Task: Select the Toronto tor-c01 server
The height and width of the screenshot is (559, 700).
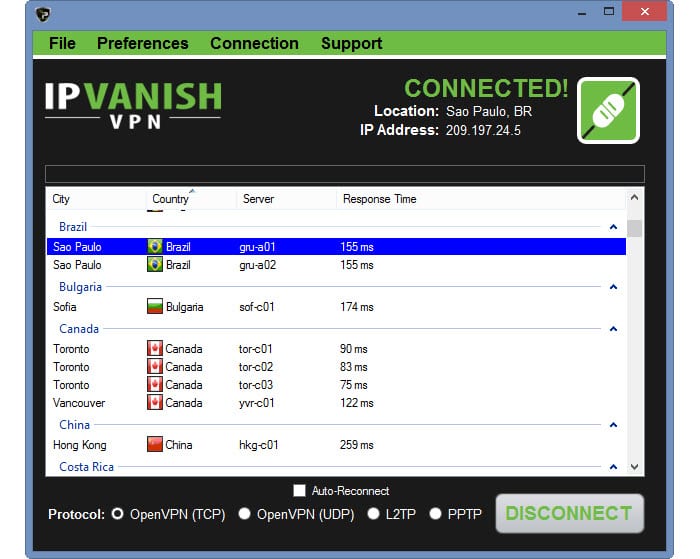Action: pyautogui.click(x=336, y=348)
